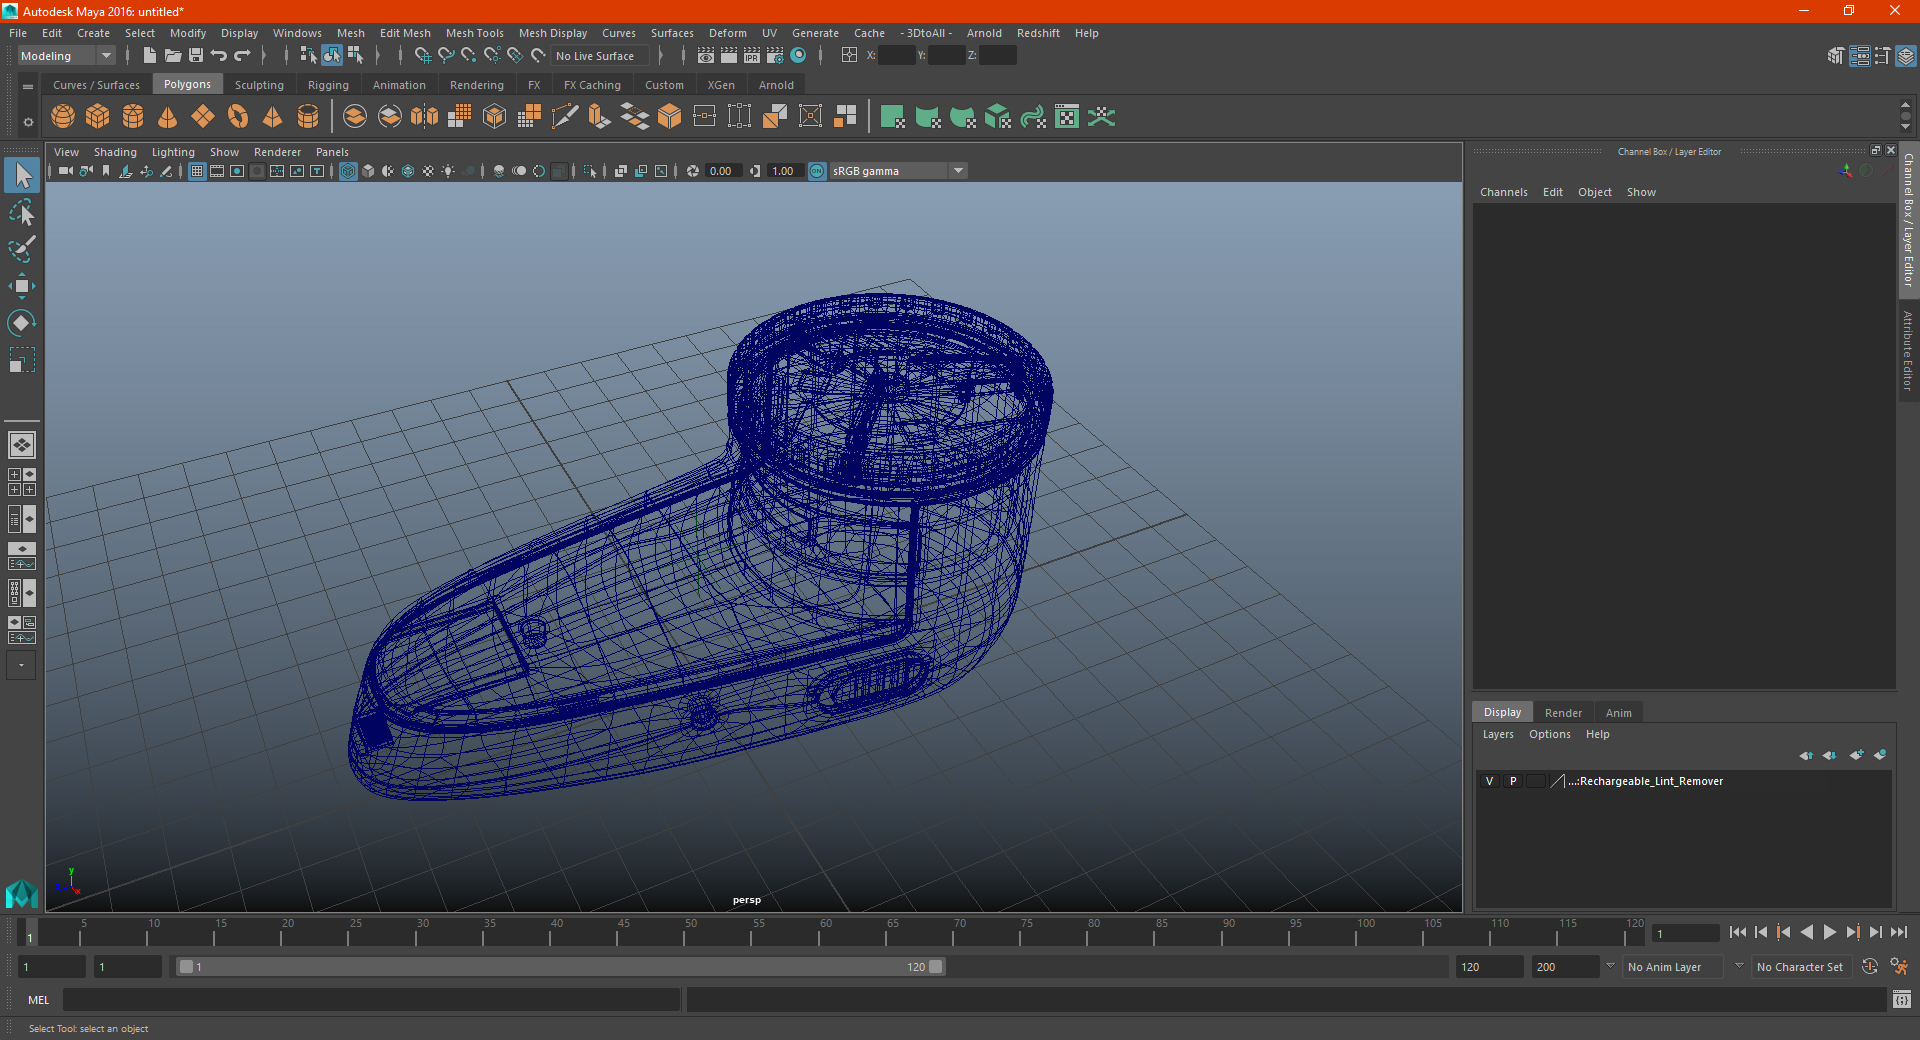The image size is (1920, 1040).
Task: Open the No Live Surface field
Action: point(599,56)
